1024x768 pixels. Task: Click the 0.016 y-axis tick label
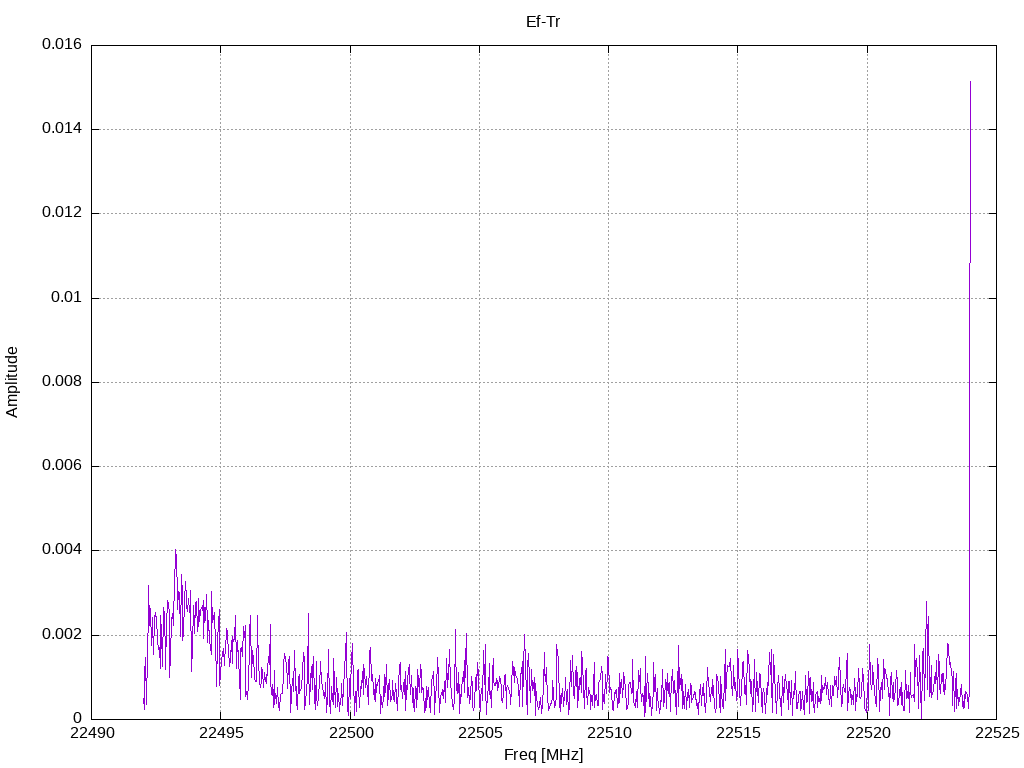coord(62,45)
